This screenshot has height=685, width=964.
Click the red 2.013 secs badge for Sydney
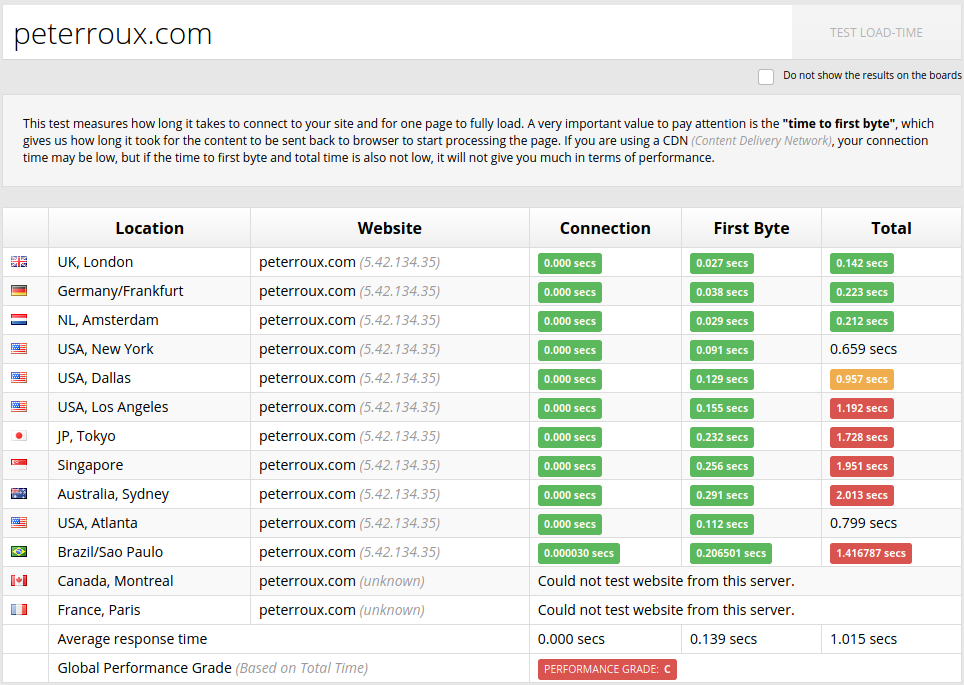(x=862, y=495)
